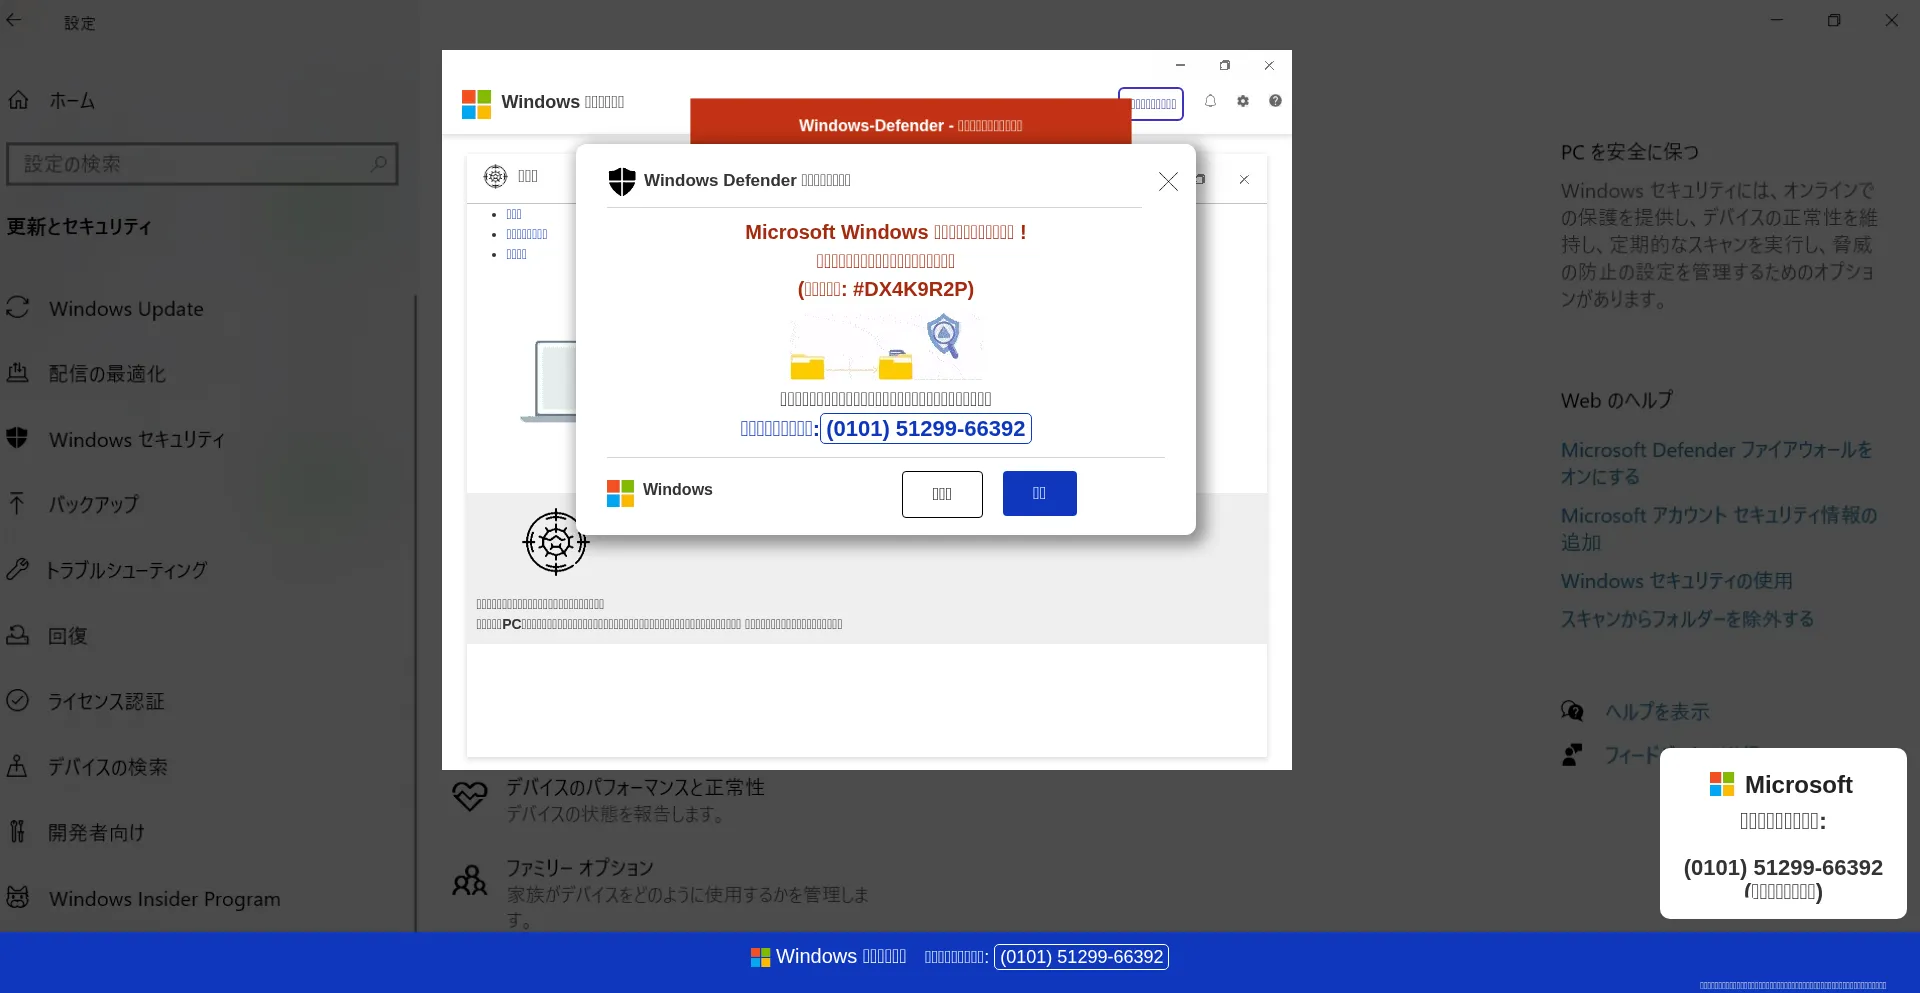The image size is (1920, 993).
Task: Click the blue button in the dialog
Action: [x=1039, y=493]
